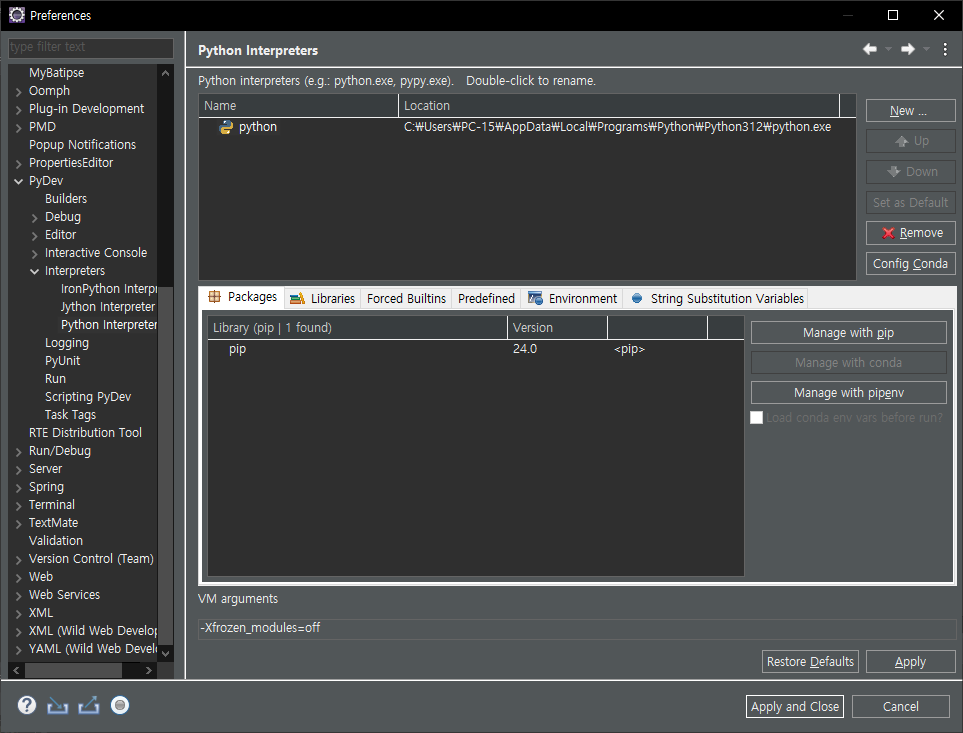Expand the Plug-in Development node
The height and width of the screenshot is (733, 963).
coord(18,109)
